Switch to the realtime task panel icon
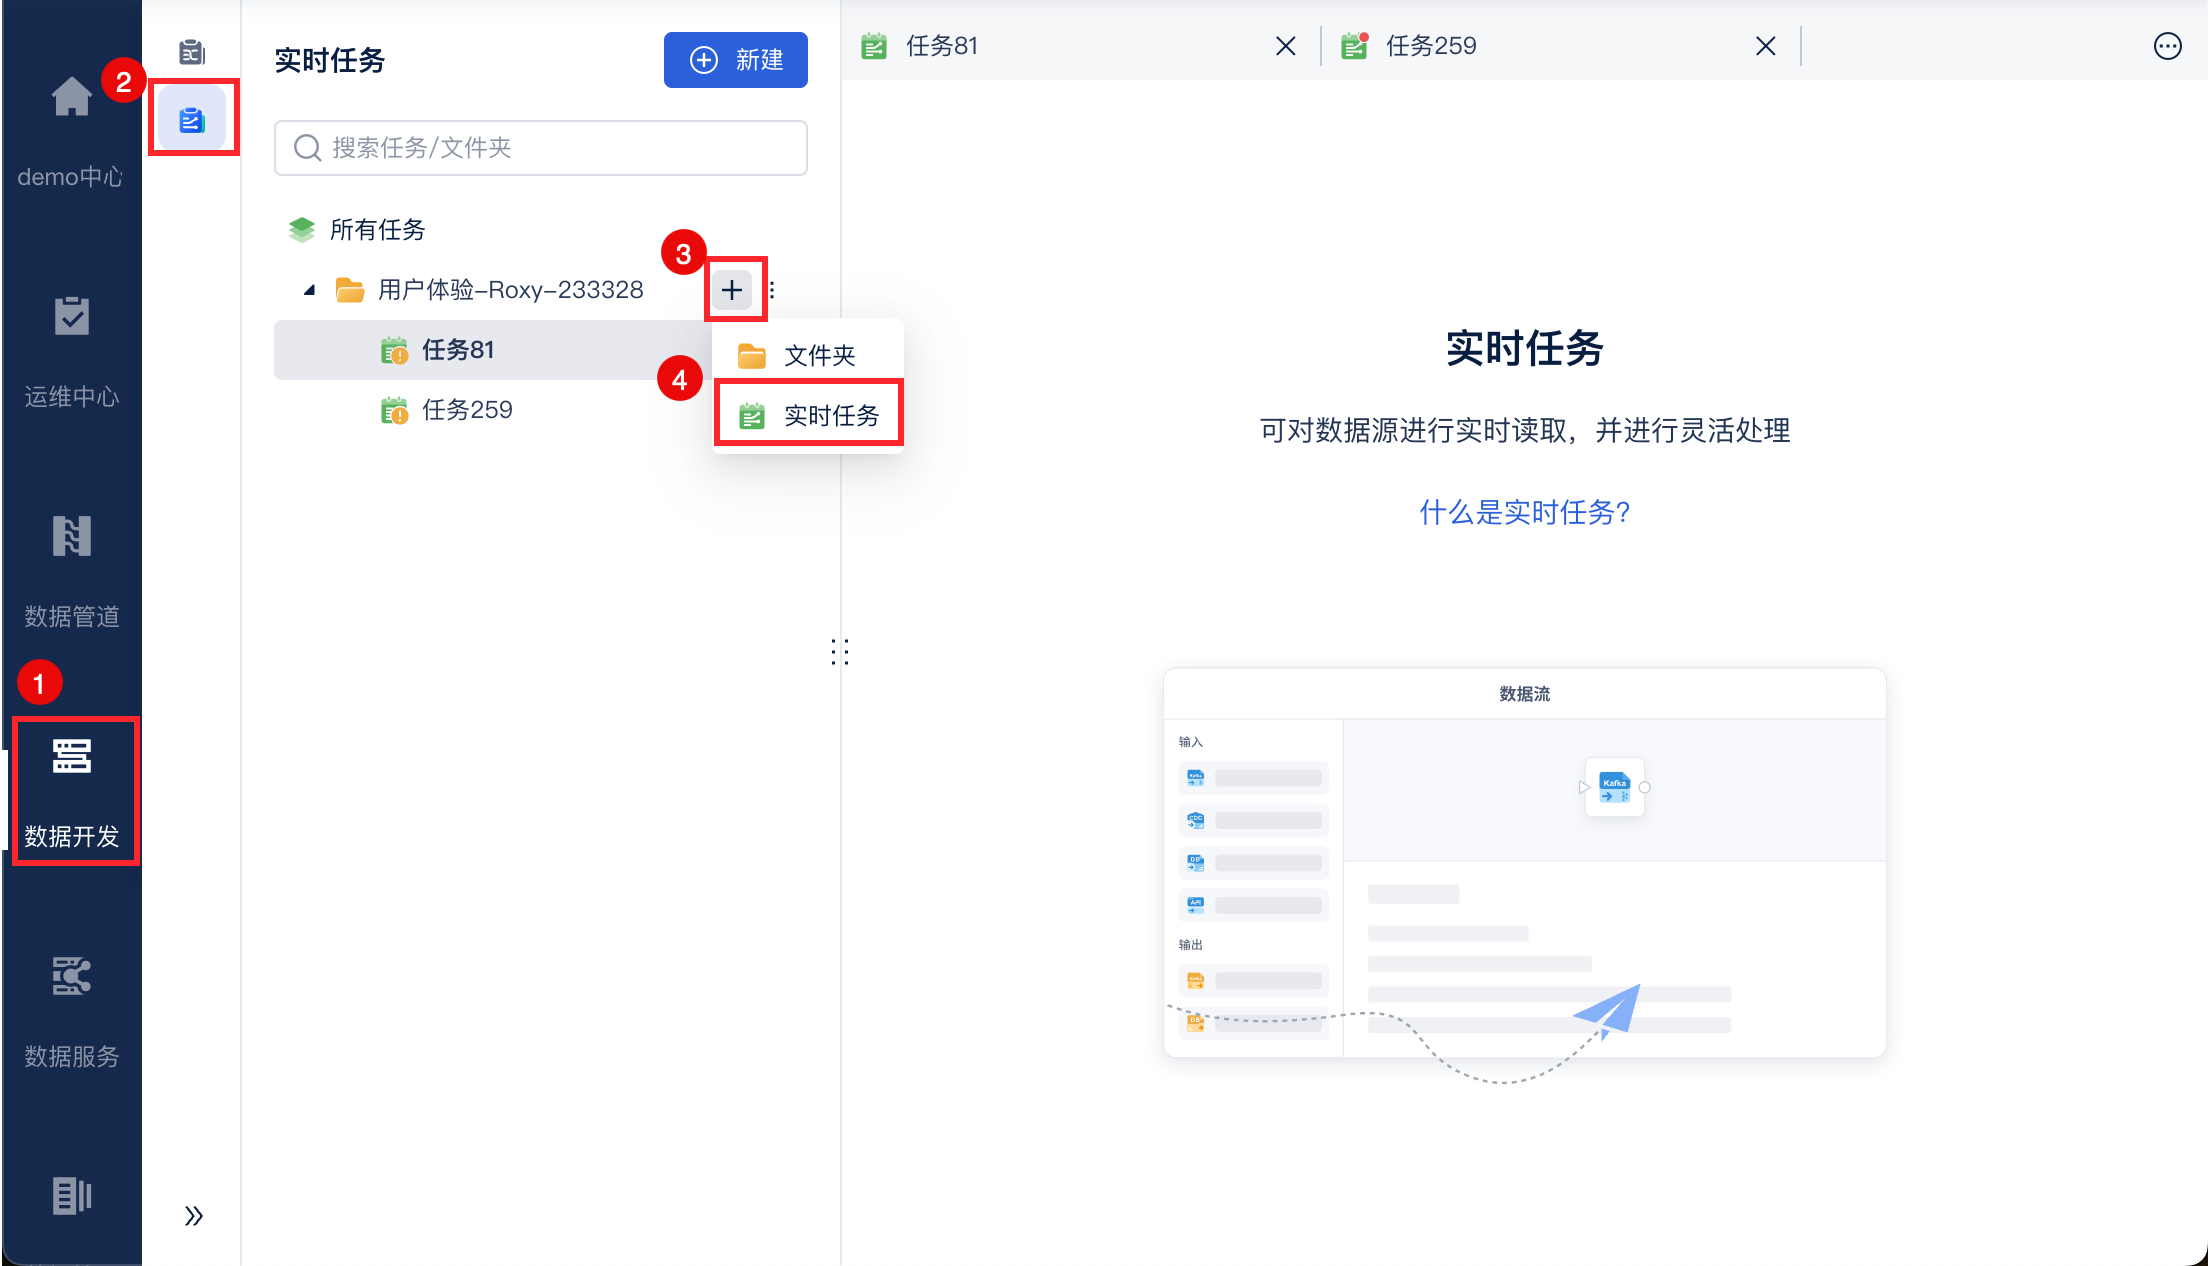 click(x=192, y=120)
